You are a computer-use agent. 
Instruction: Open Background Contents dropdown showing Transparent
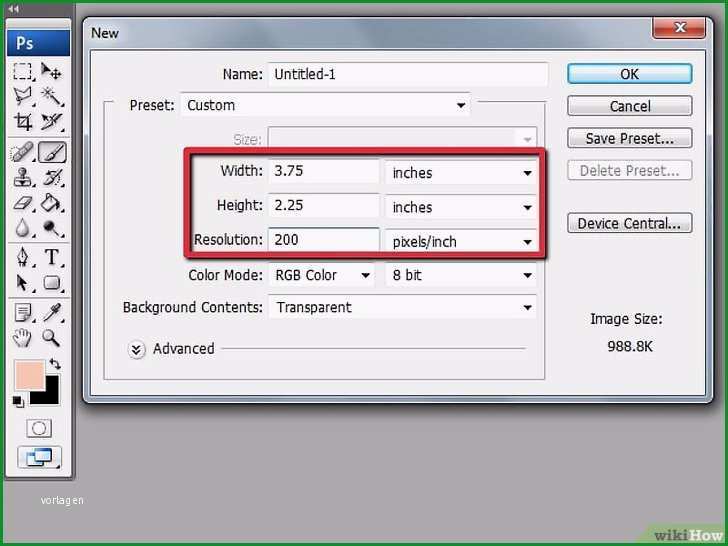tap(402, 307)
